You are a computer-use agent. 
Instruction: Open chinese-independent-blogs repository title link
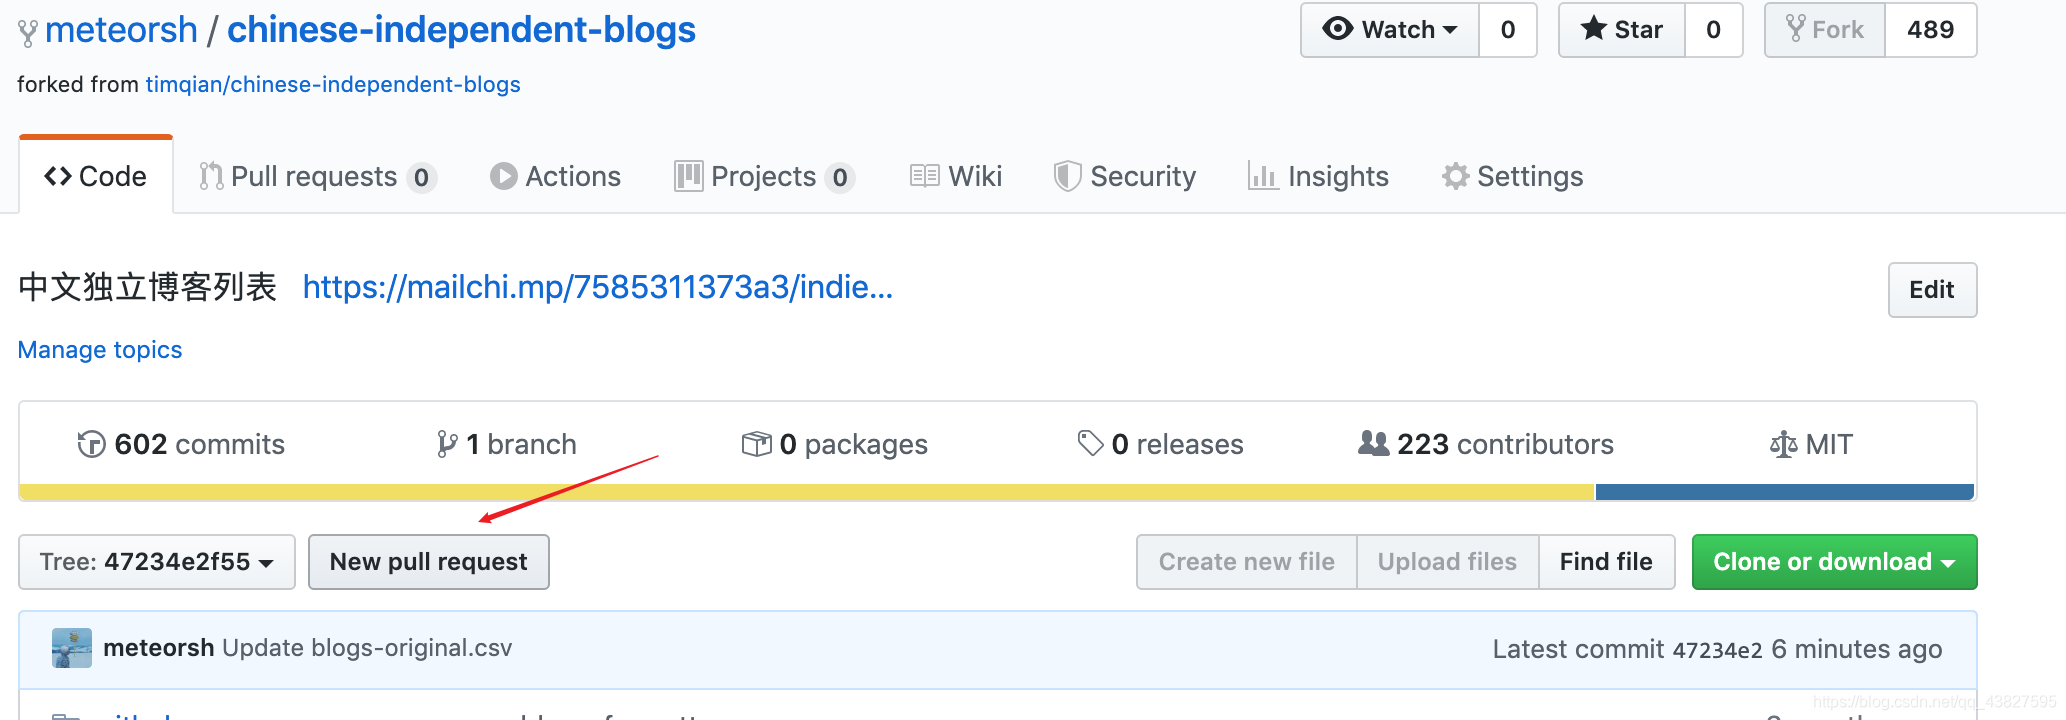tap(461, 30)
